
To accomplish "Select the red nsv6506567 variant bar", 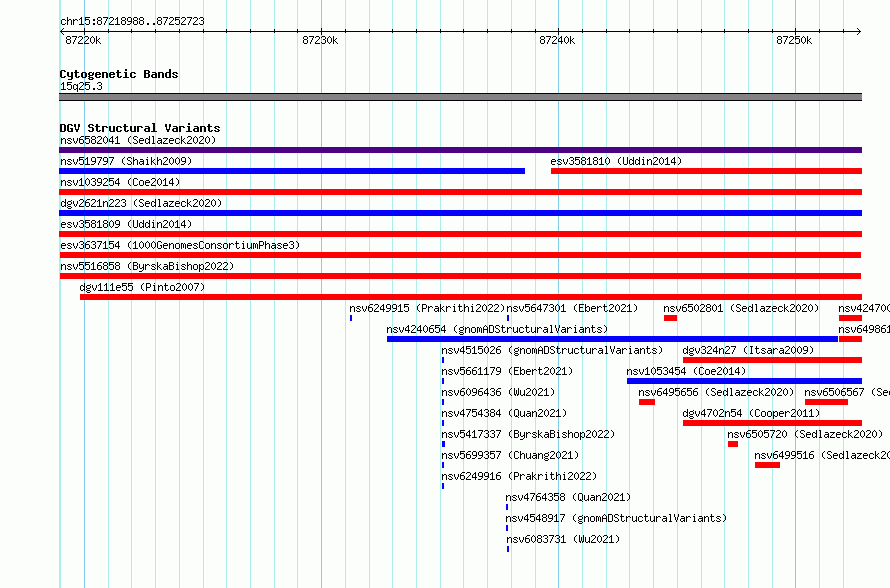I will point(826,402).
